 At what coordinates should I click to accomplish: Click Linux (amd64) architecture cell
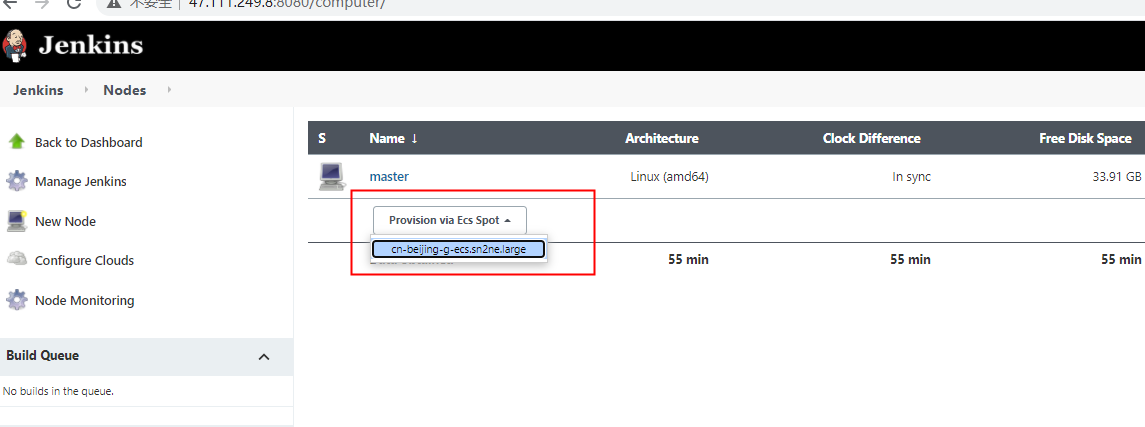(x=670, y=177)
